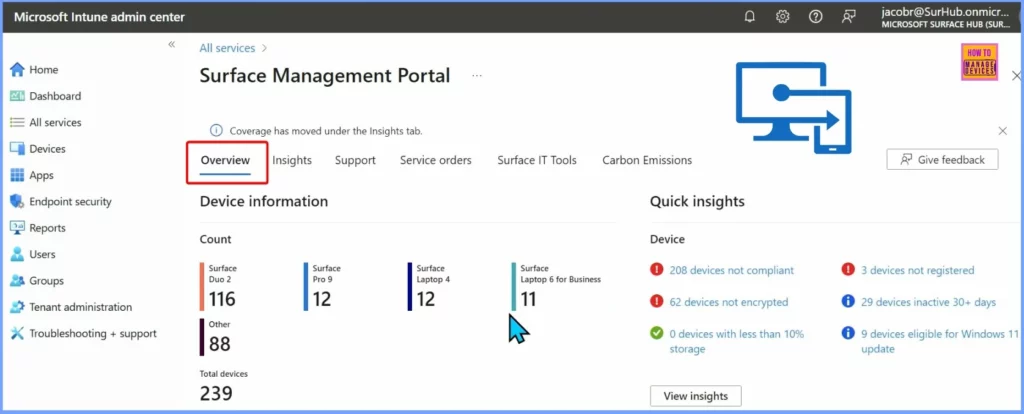Viewport: 1024px width, 414px height.
Task: Click Total devices value 239
Action: click(x=216, y=393)
